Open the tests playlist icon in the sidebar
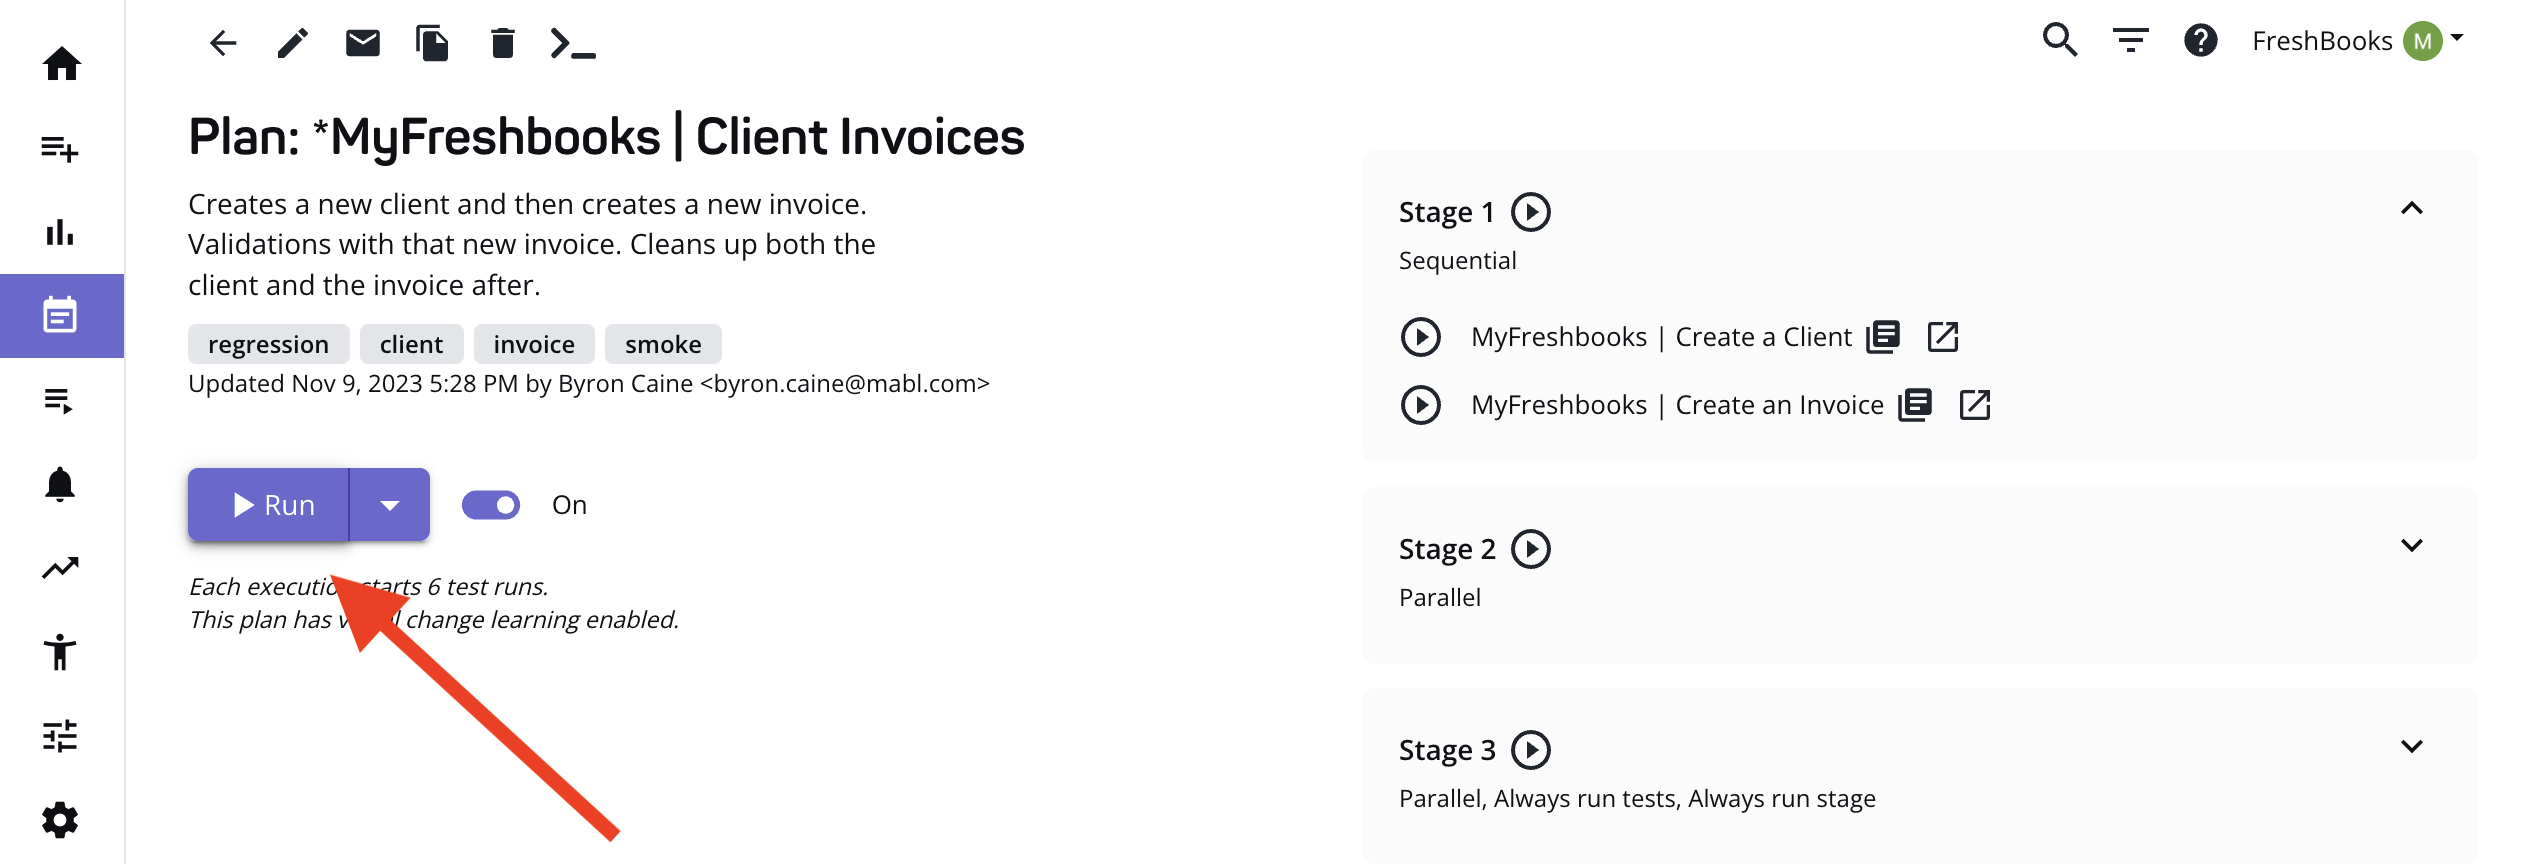 pos(59,401)
